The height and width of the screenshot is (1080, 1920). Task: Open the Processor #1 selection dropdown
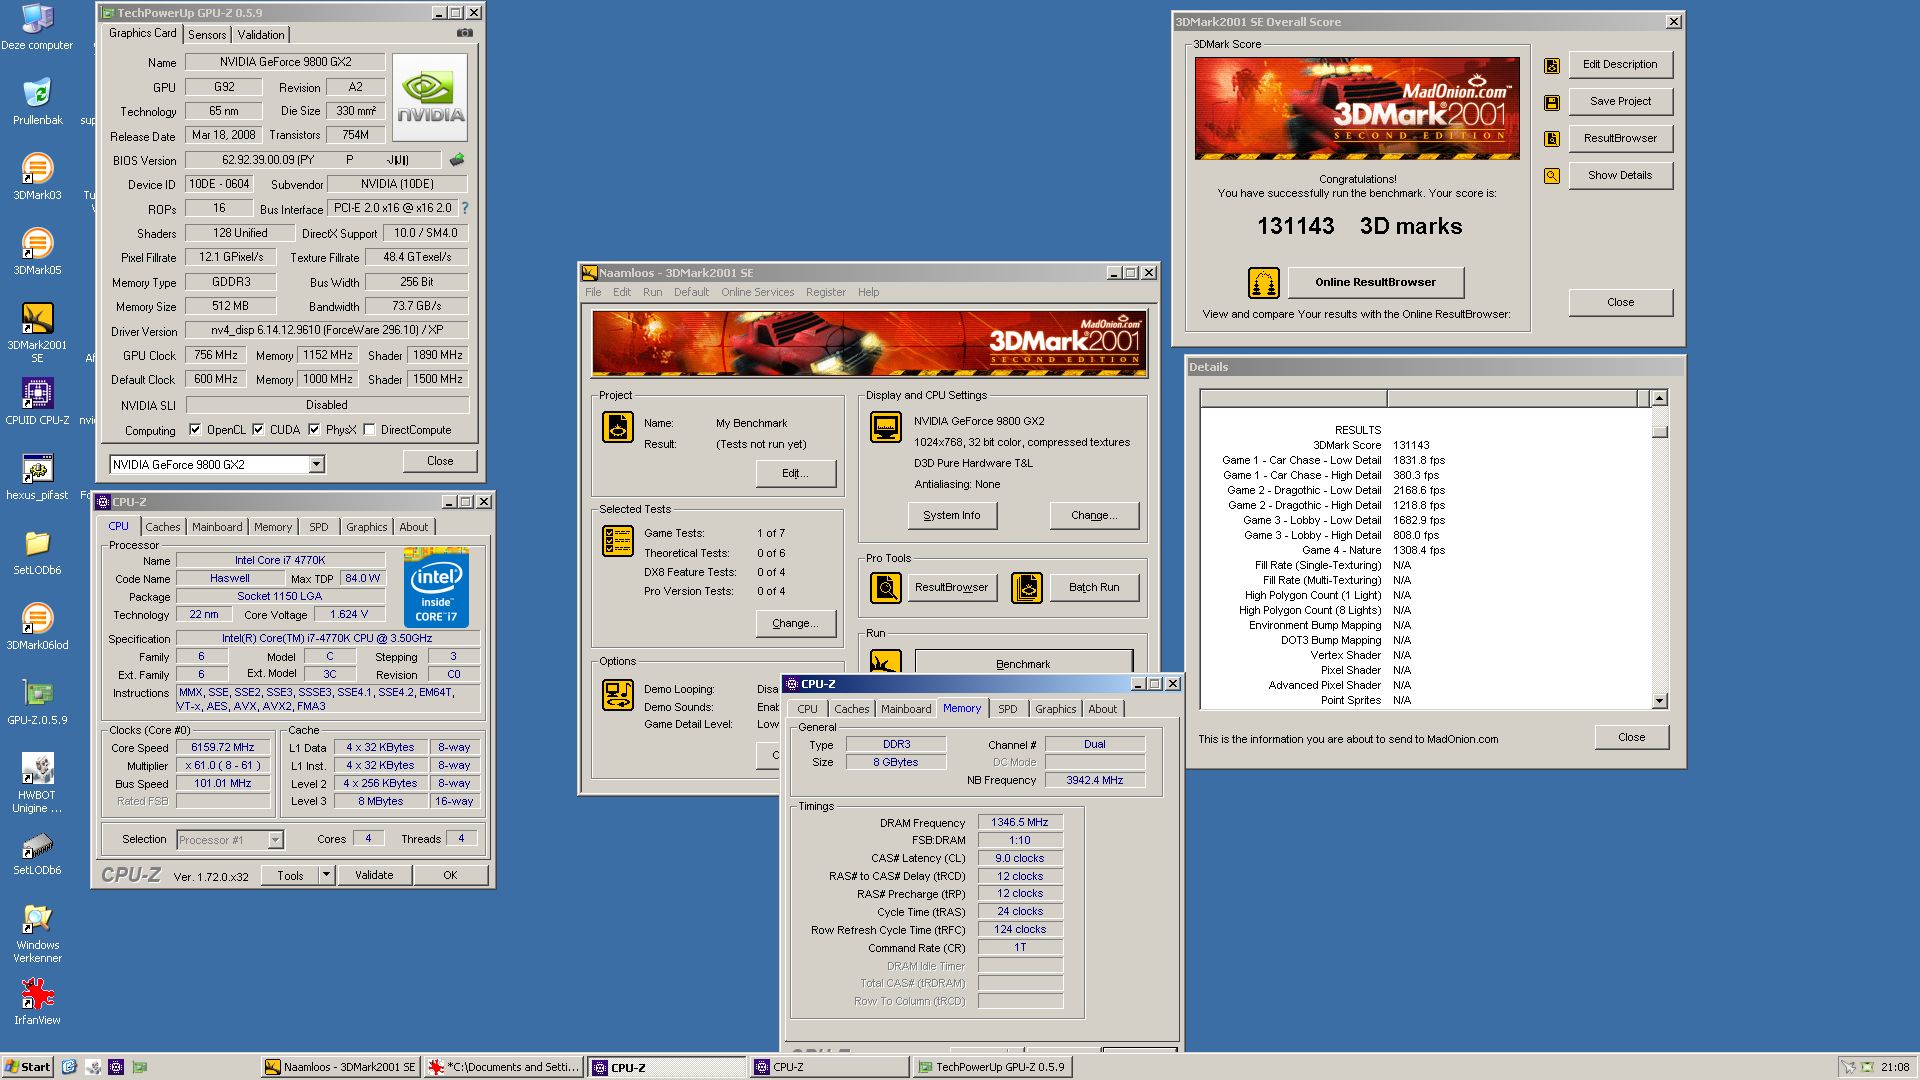275,840
